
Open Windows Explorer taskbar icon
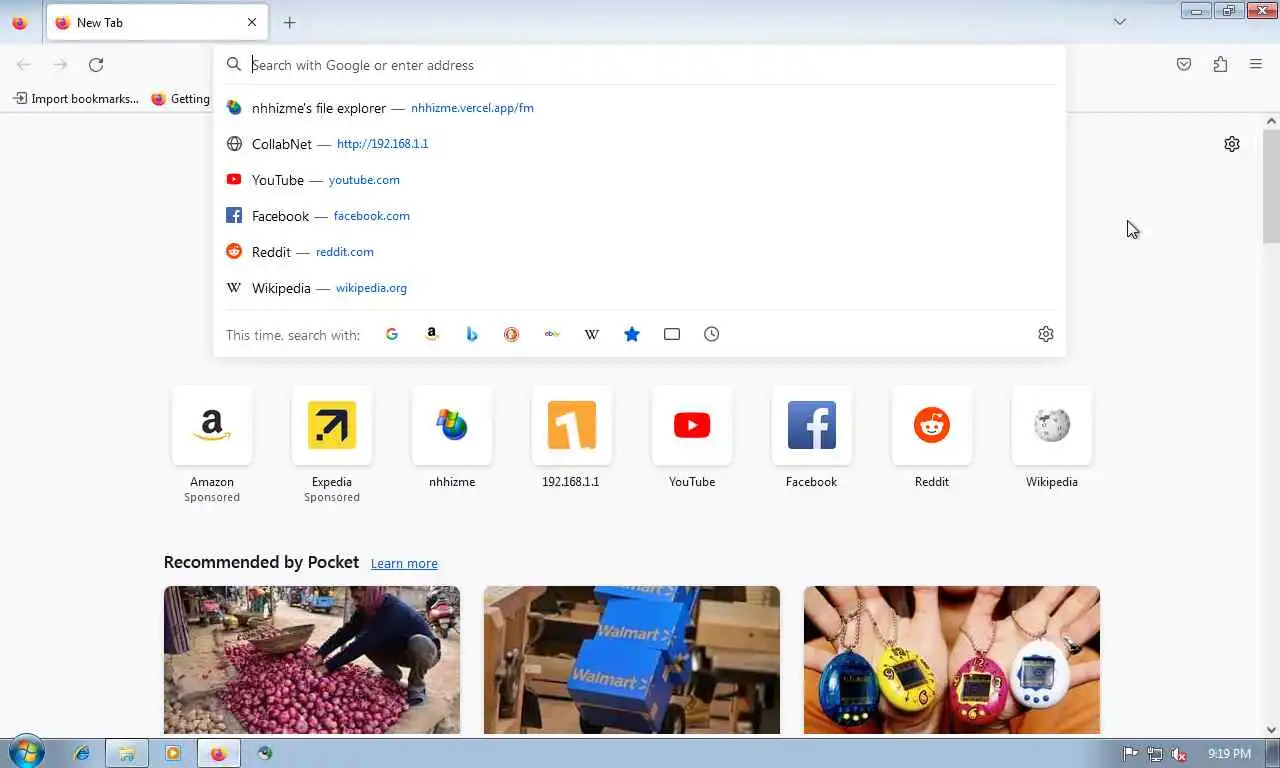coord(127,753)
